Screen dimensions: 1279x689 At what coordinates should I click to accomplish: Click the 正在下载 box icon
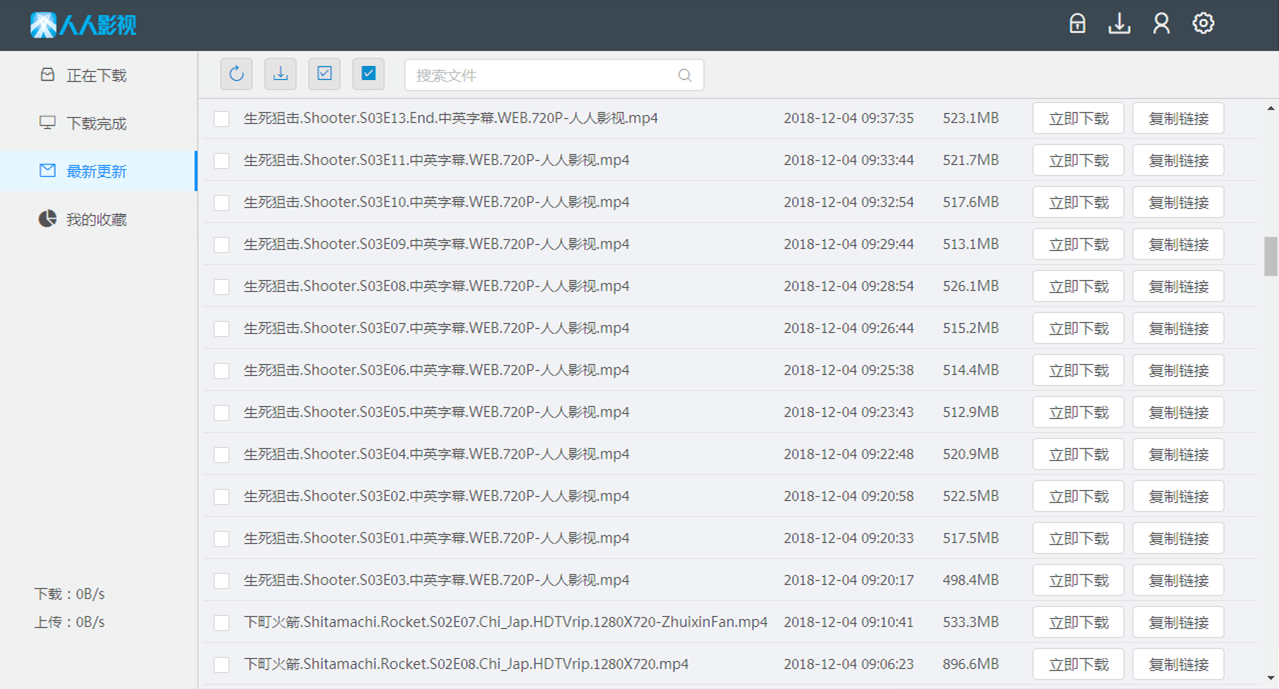(47, 75)
